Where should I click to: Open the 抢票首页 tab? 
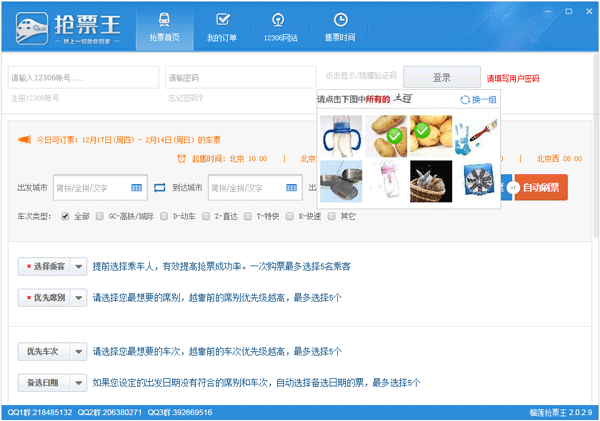coord(165,28)
